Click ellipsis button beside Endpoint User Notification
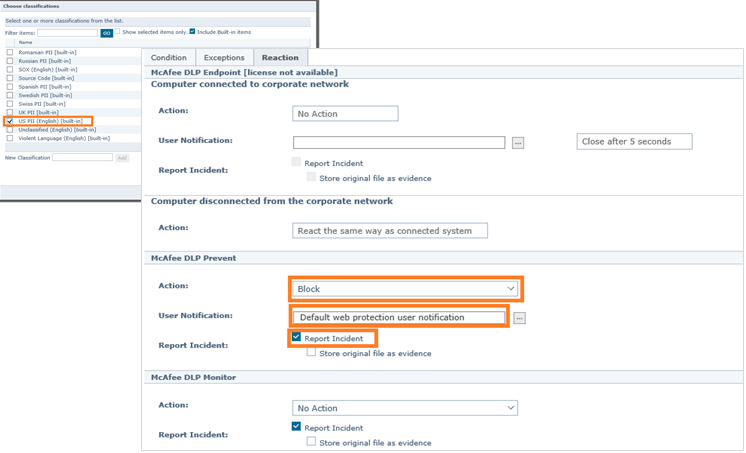 518,143
